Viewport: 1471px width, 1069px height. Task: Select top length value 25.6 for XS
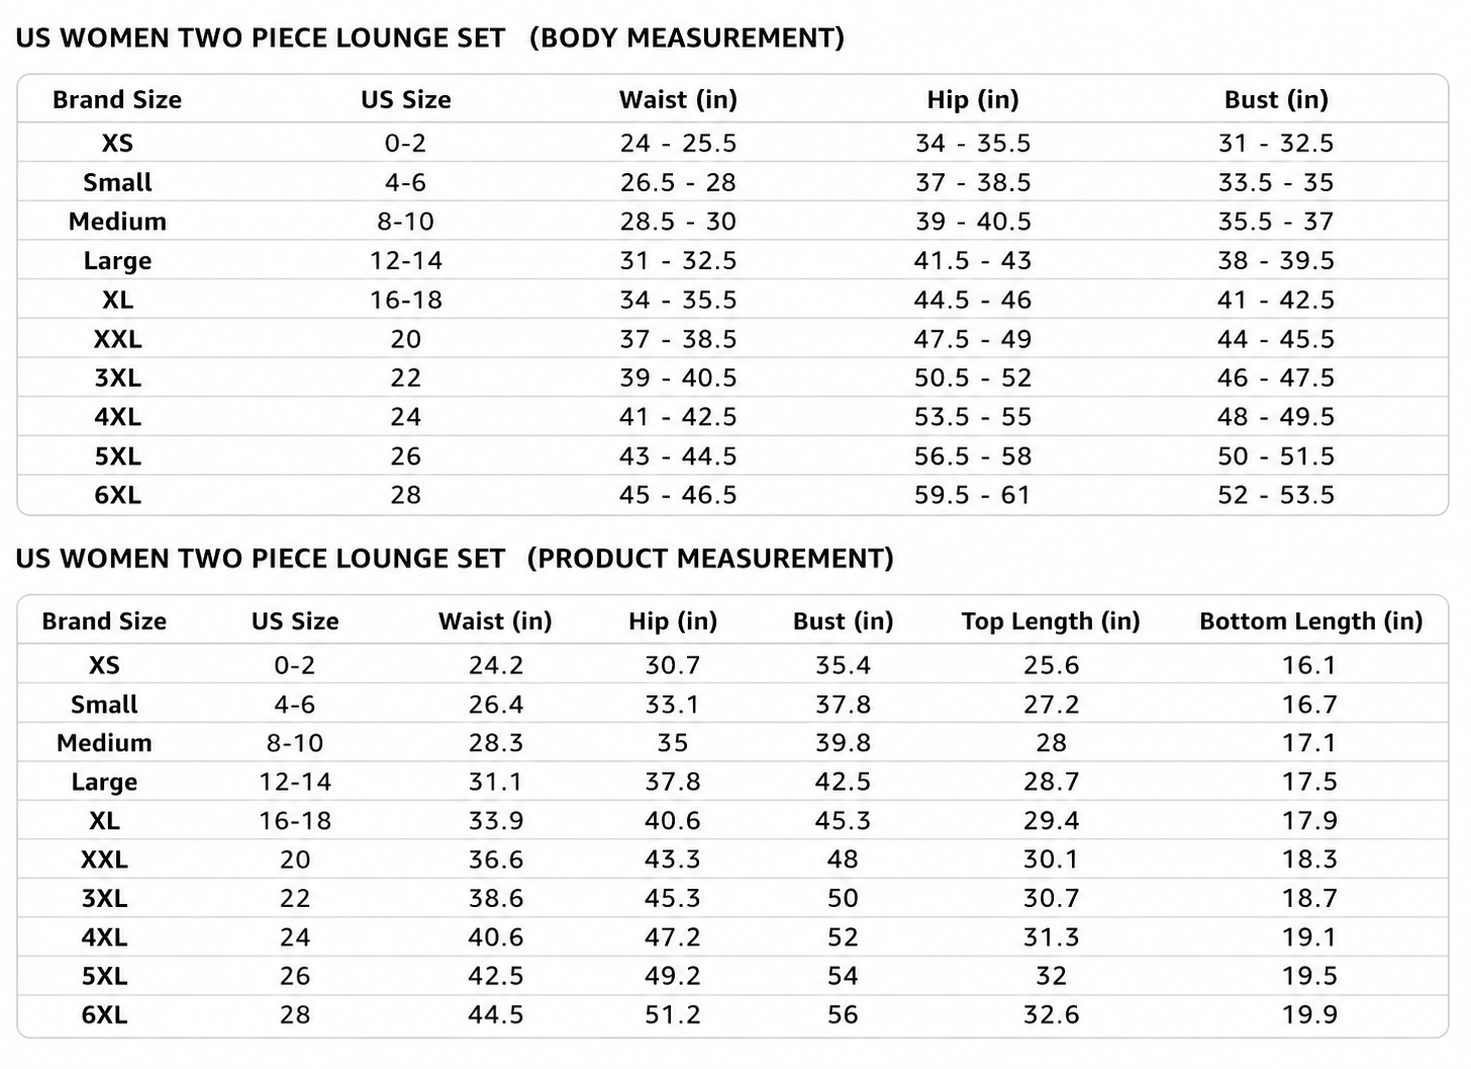(1051, 665)
